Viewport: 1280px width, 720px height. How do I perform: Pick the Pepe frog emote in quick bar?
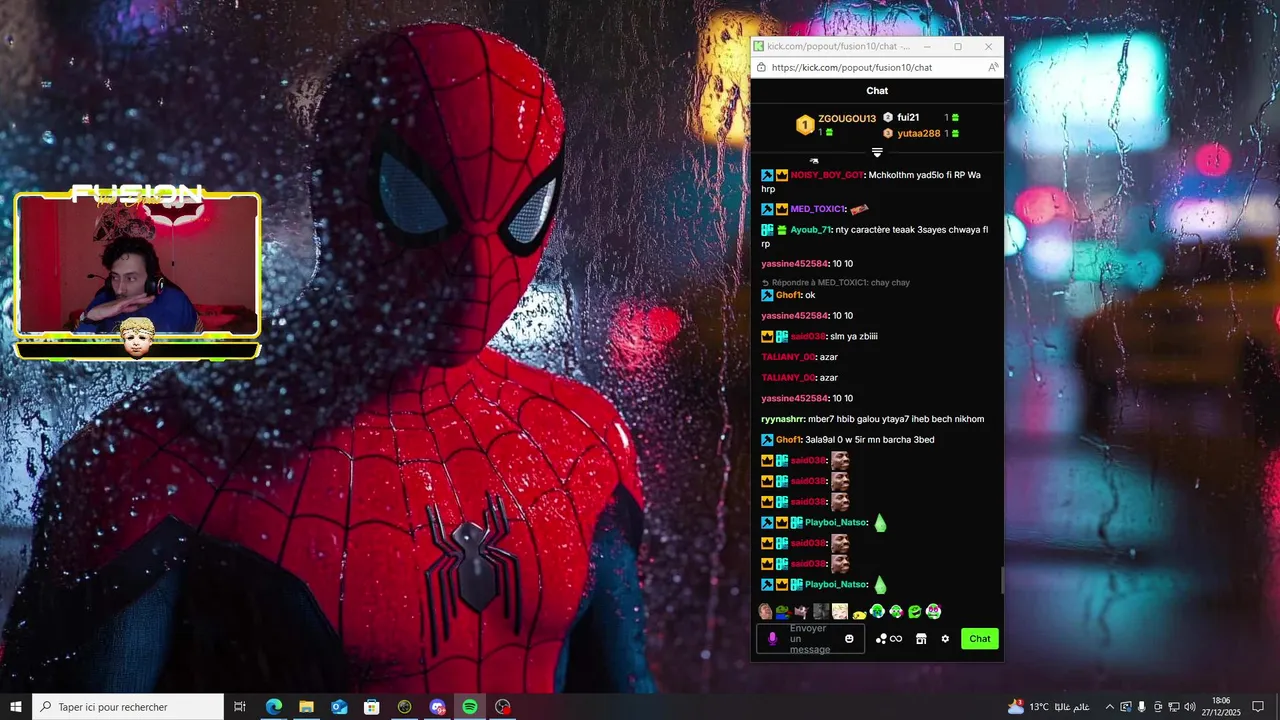783,611
